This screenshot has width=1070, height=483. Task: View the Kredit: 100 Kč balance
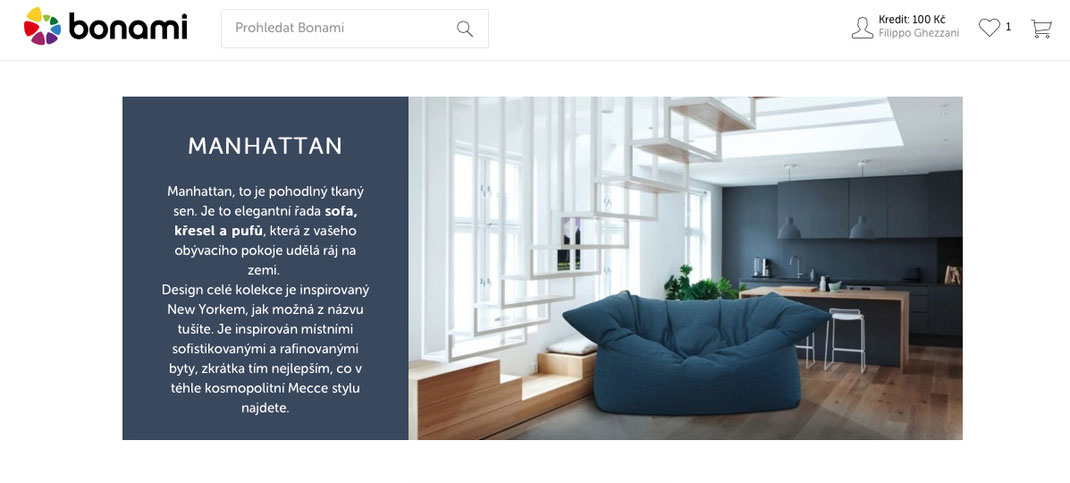tap(912, 20)
